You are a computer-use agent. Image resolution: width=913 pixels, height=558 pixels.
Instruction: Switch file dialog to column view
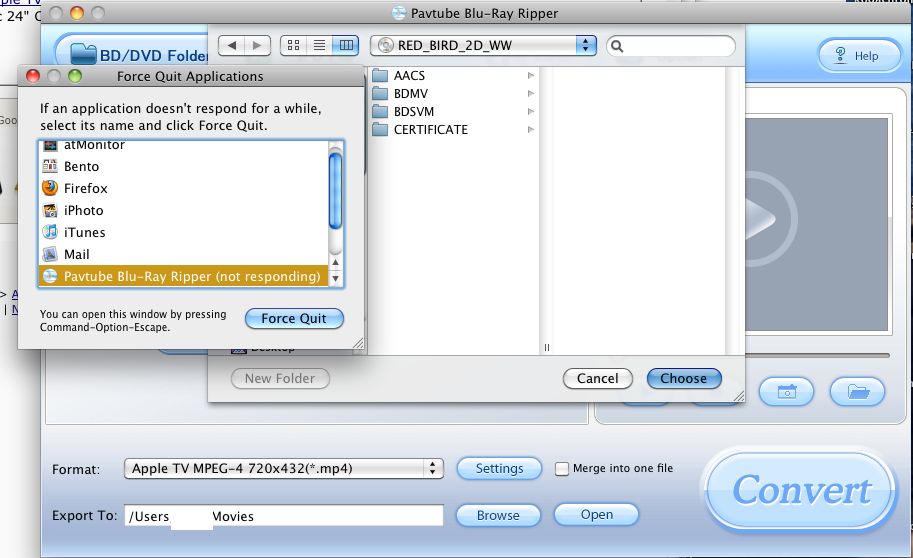(x=346, y=45)
